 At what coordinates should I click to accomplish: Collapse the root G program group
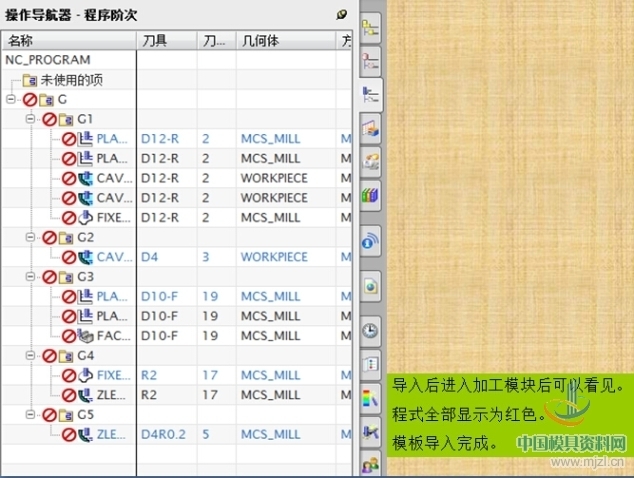(10, 99)
